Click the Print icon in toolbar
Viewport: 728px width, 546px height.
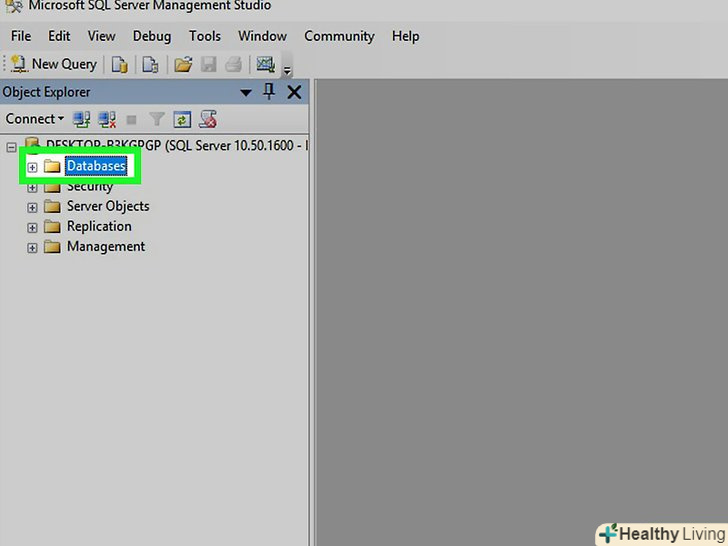point(234,65)
